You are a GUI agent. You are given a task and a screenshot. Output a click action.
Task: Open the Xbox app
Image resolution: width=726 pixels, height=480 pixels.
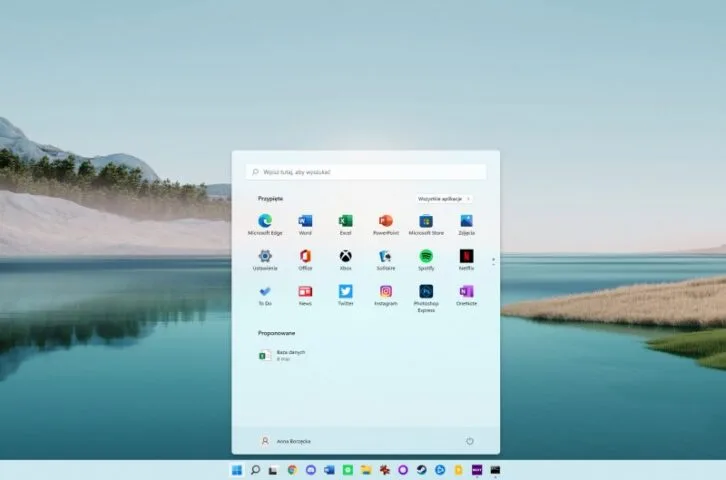(345, 260)
